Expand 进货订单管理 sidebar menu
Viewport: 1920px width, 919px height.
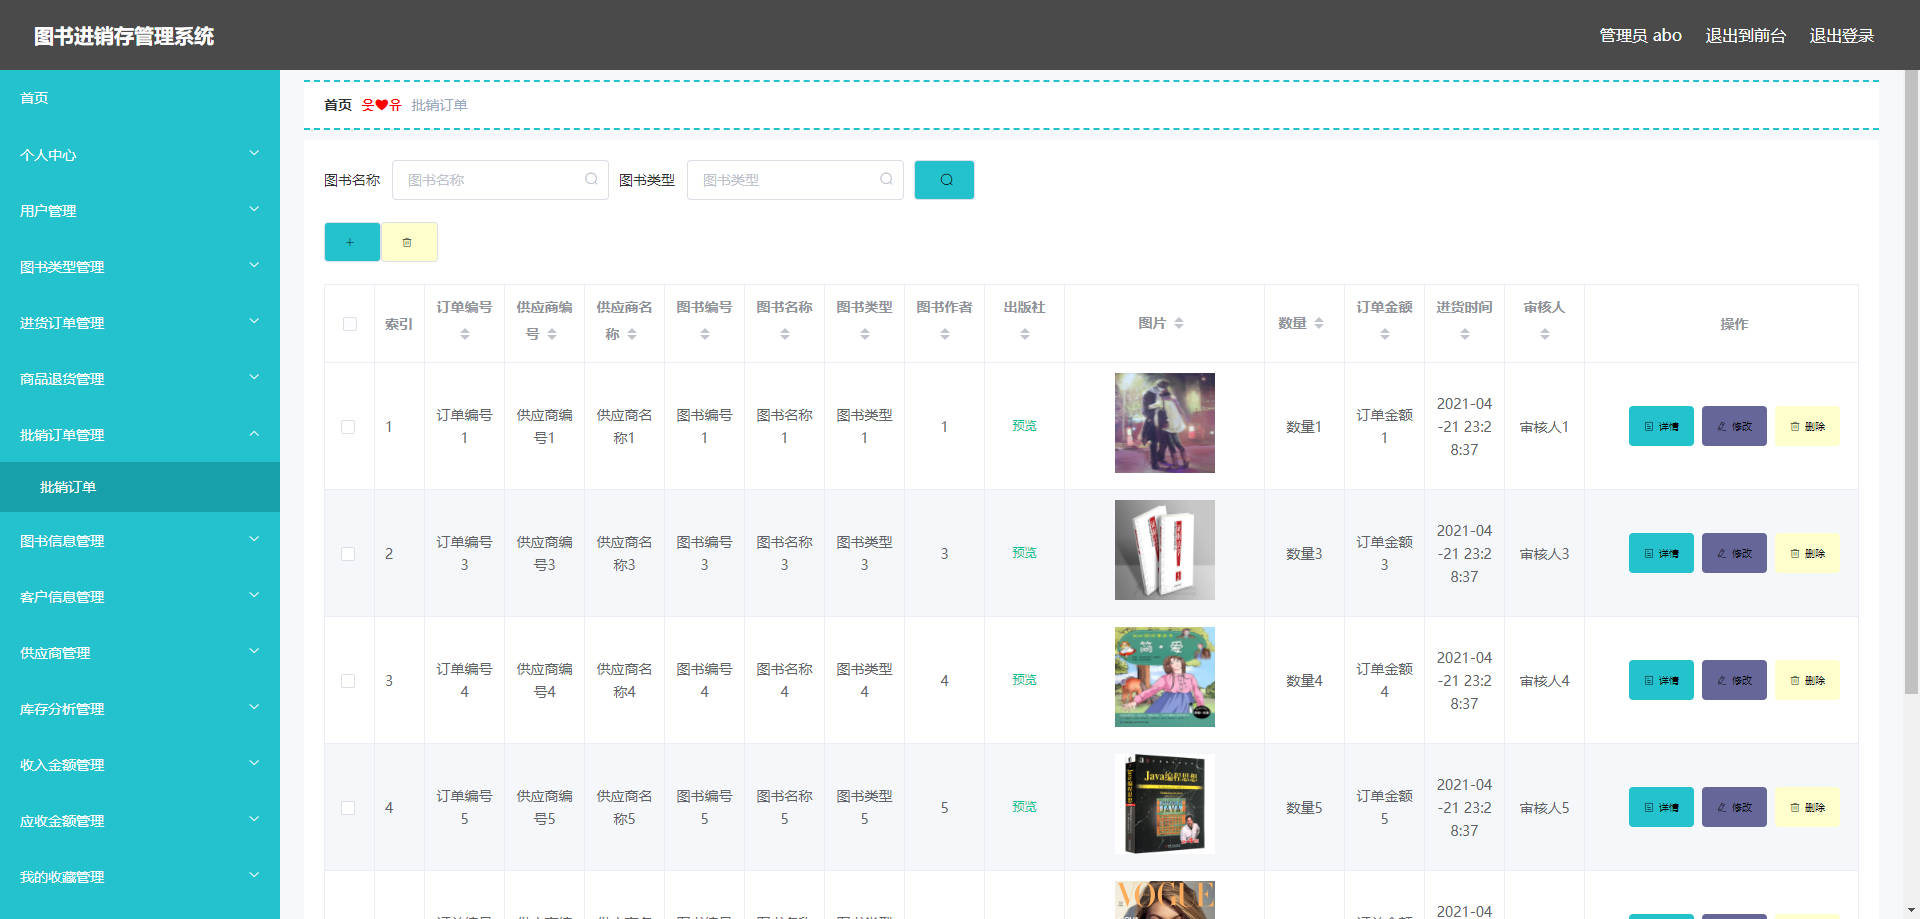(x=140, y=322)
